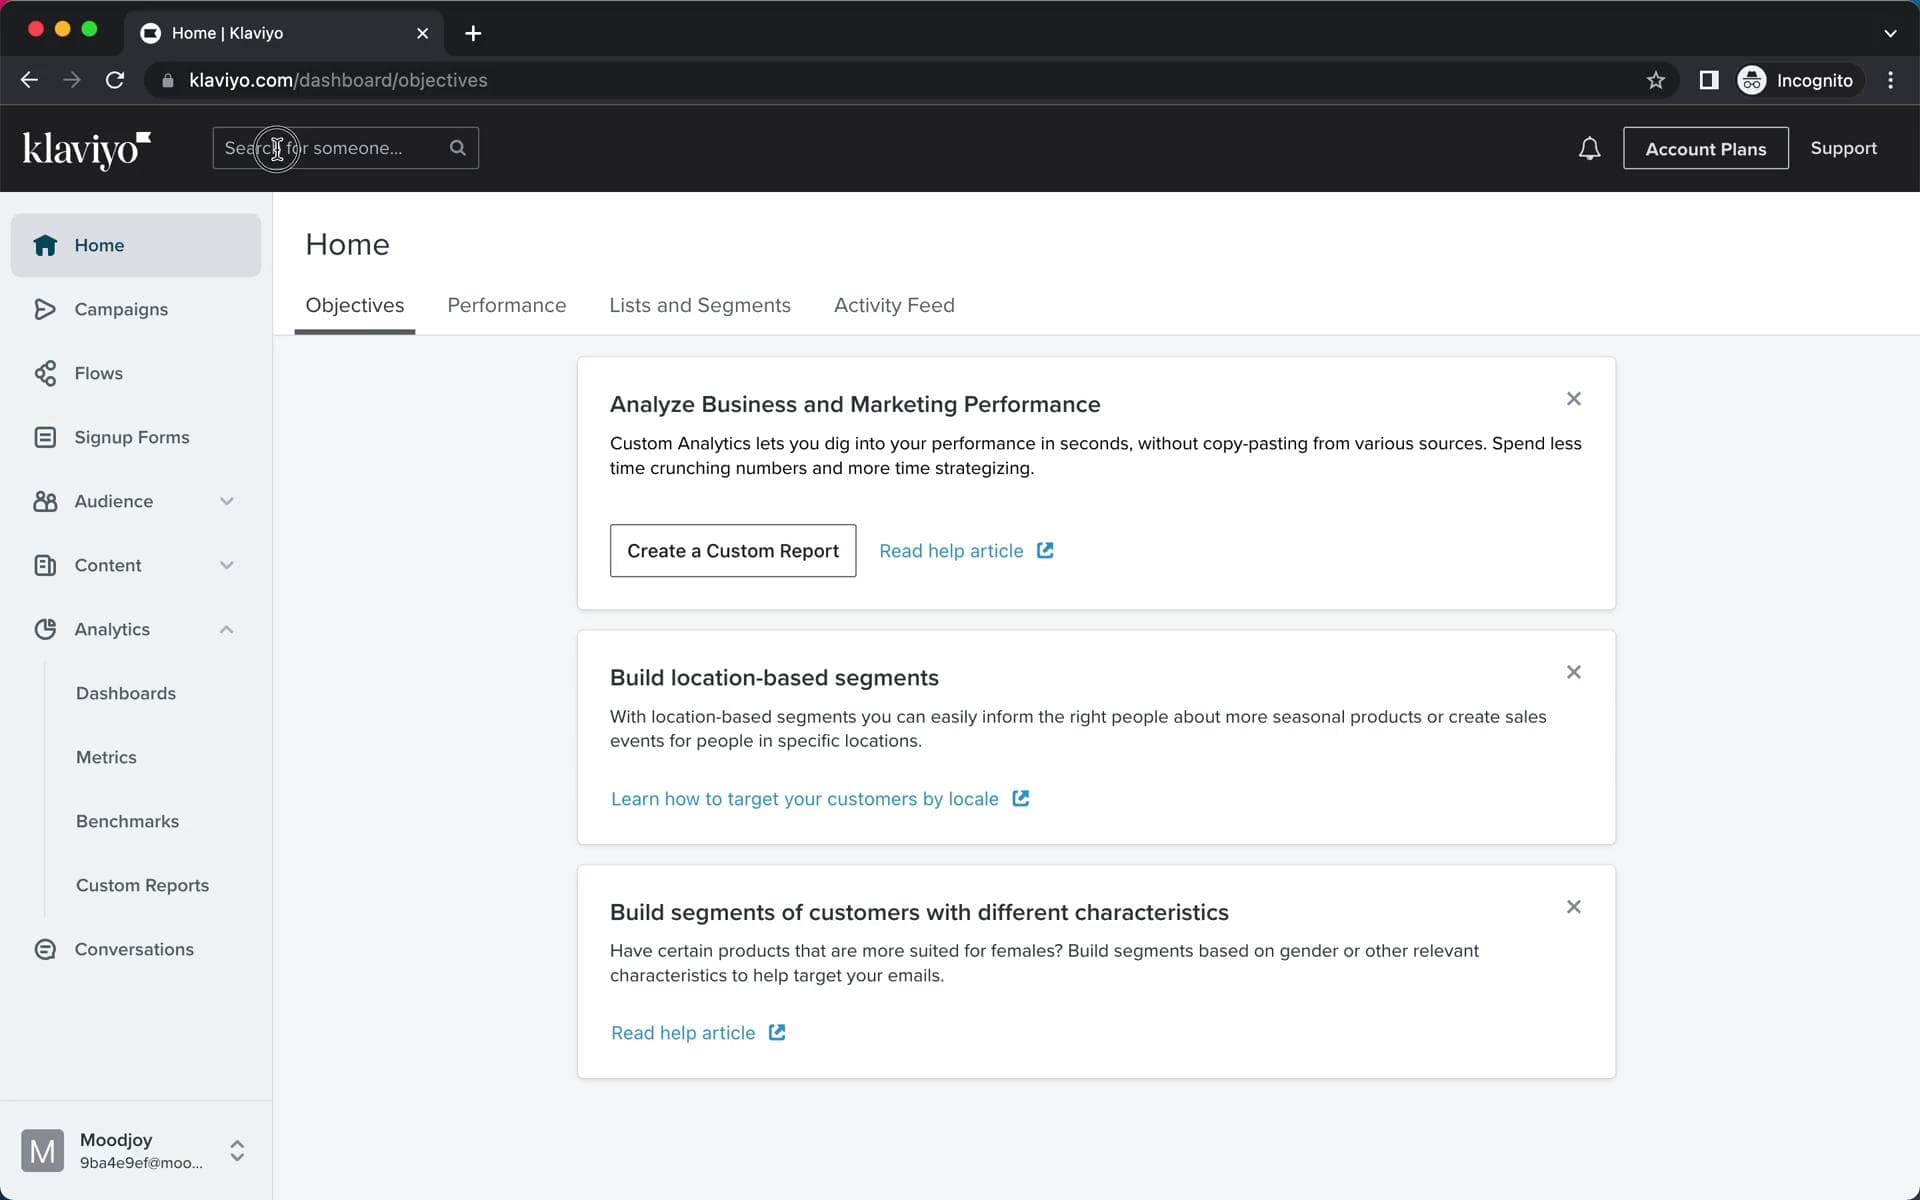Image resolution: width=1920 pixels, height=1200 pixels.
Task: Dismiss the segments with different characteristics card
Action: 1574,907
